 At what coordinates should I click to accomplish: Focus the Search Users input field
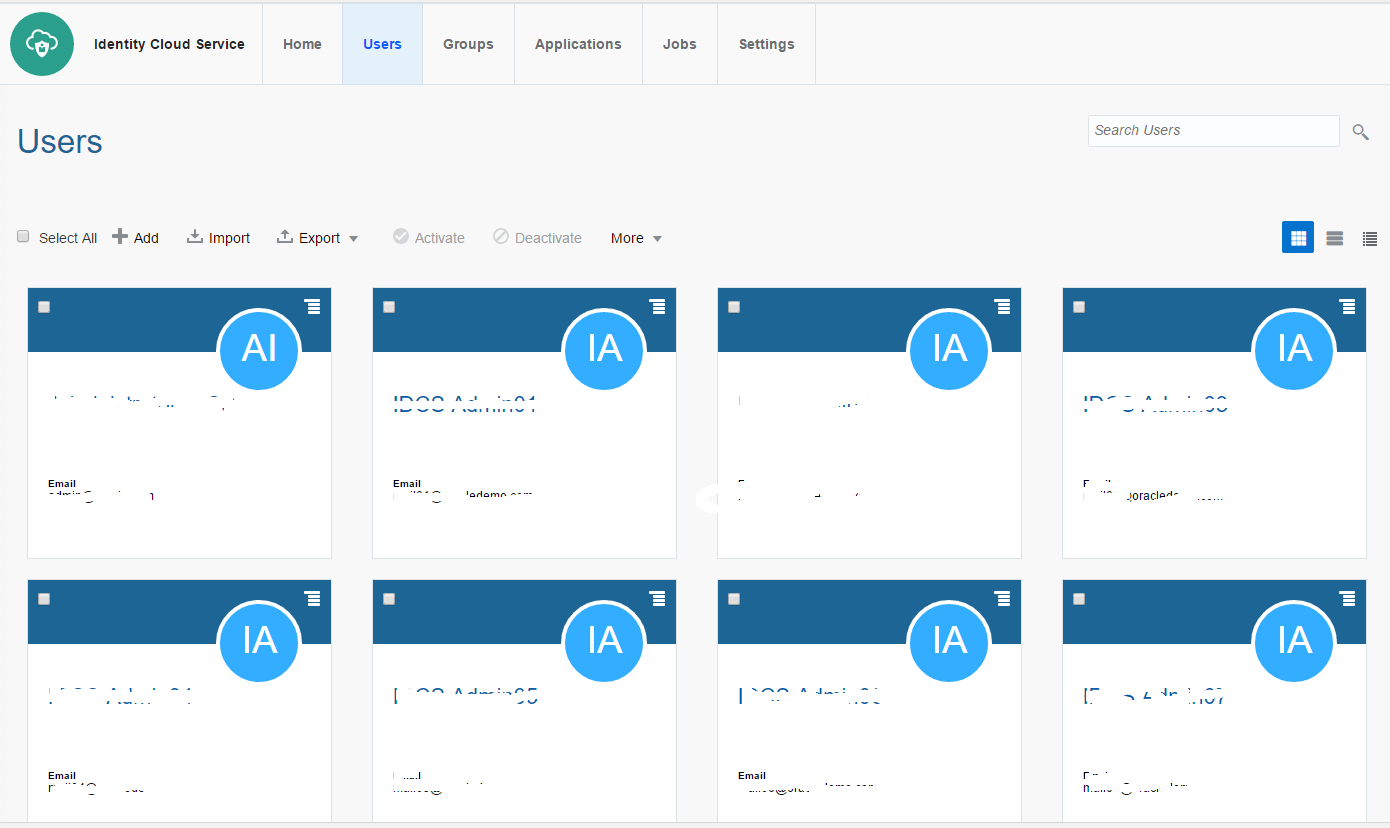pos(1213,131)
